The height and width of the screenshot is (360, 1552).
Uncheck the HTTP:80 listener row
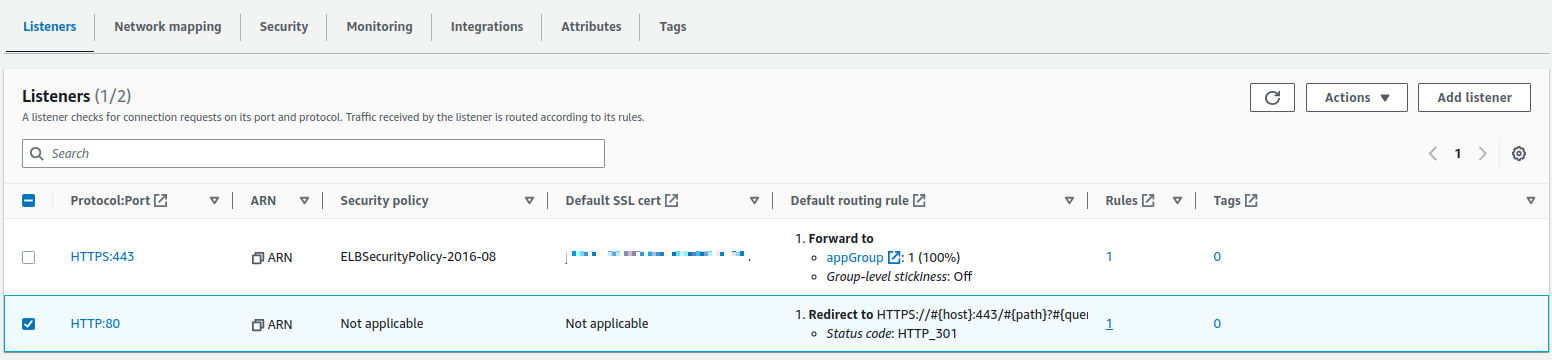[x=28, y=324]
